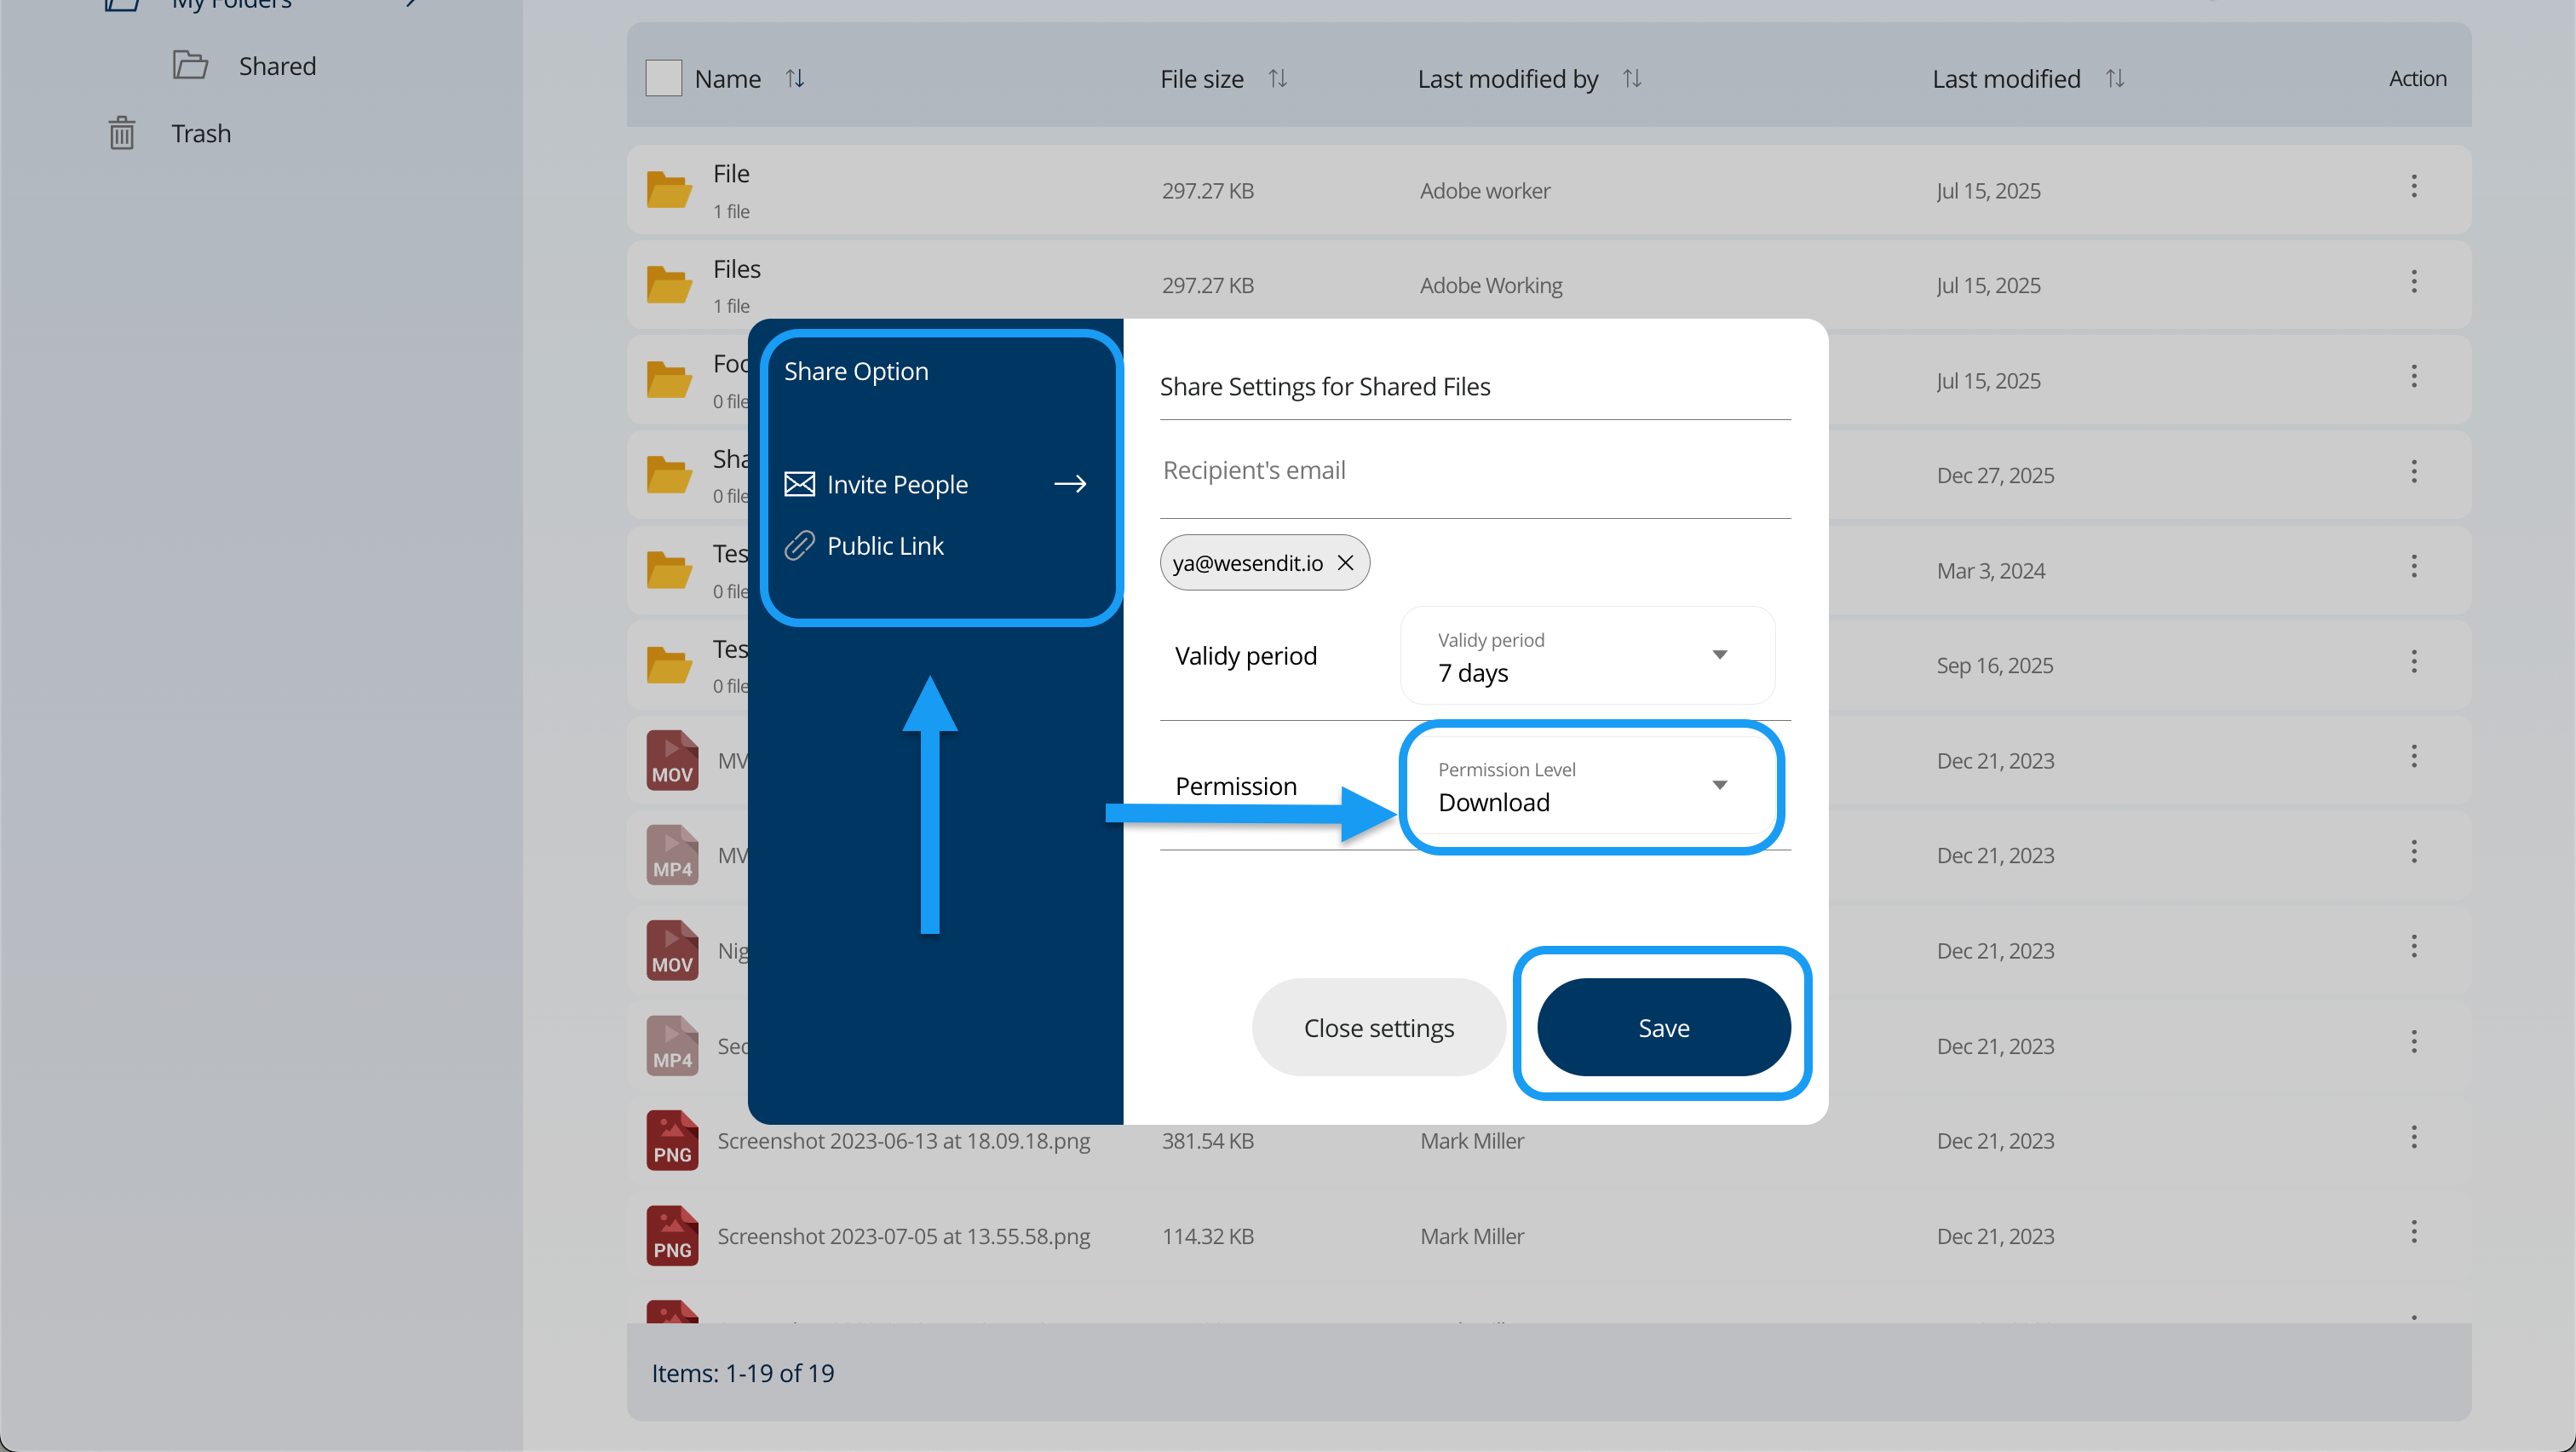Sort by the Last modified column
2576x1452 pixels.
tap(2114, 78)
